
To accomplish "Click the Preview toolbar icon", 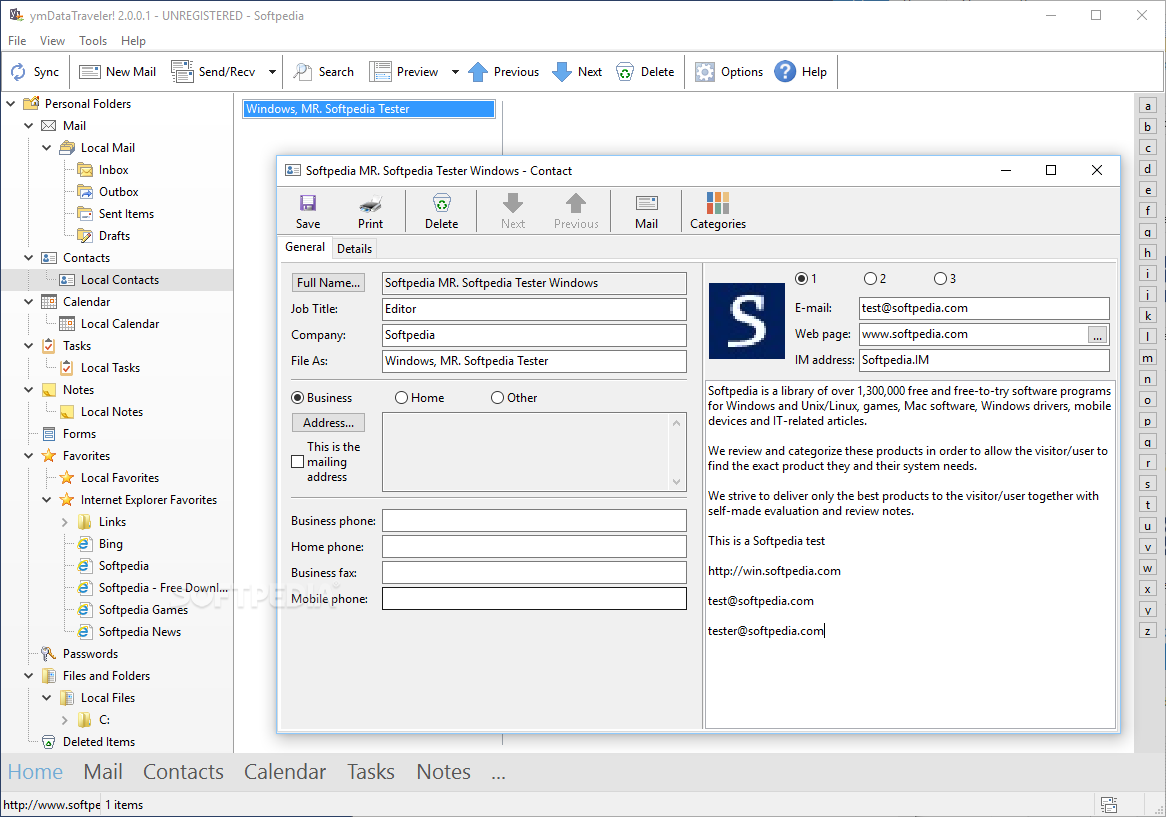I will point(380,72).
